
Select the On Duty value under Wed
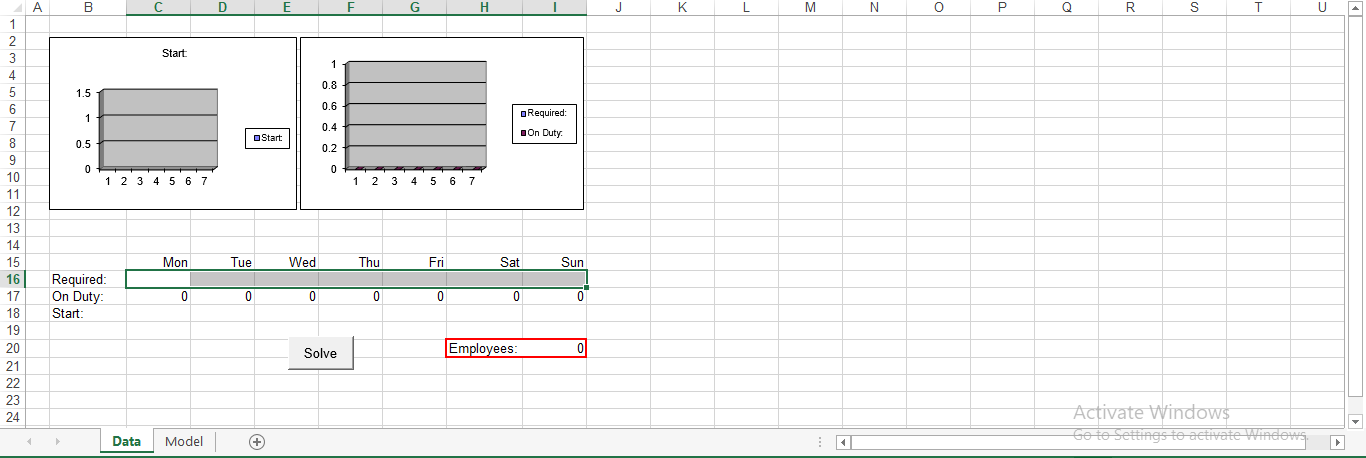click(x=286, y=296)
